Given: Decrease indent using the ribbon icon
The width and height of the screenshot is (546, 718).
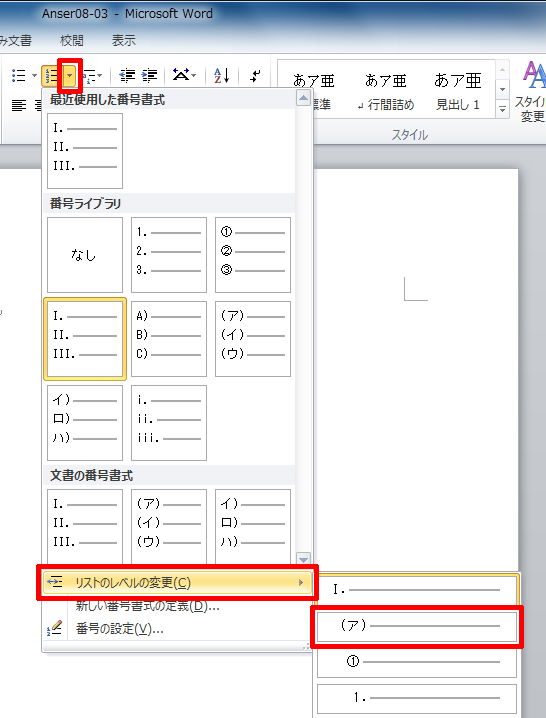Looking at the screenshot, I should pos(127,75).
